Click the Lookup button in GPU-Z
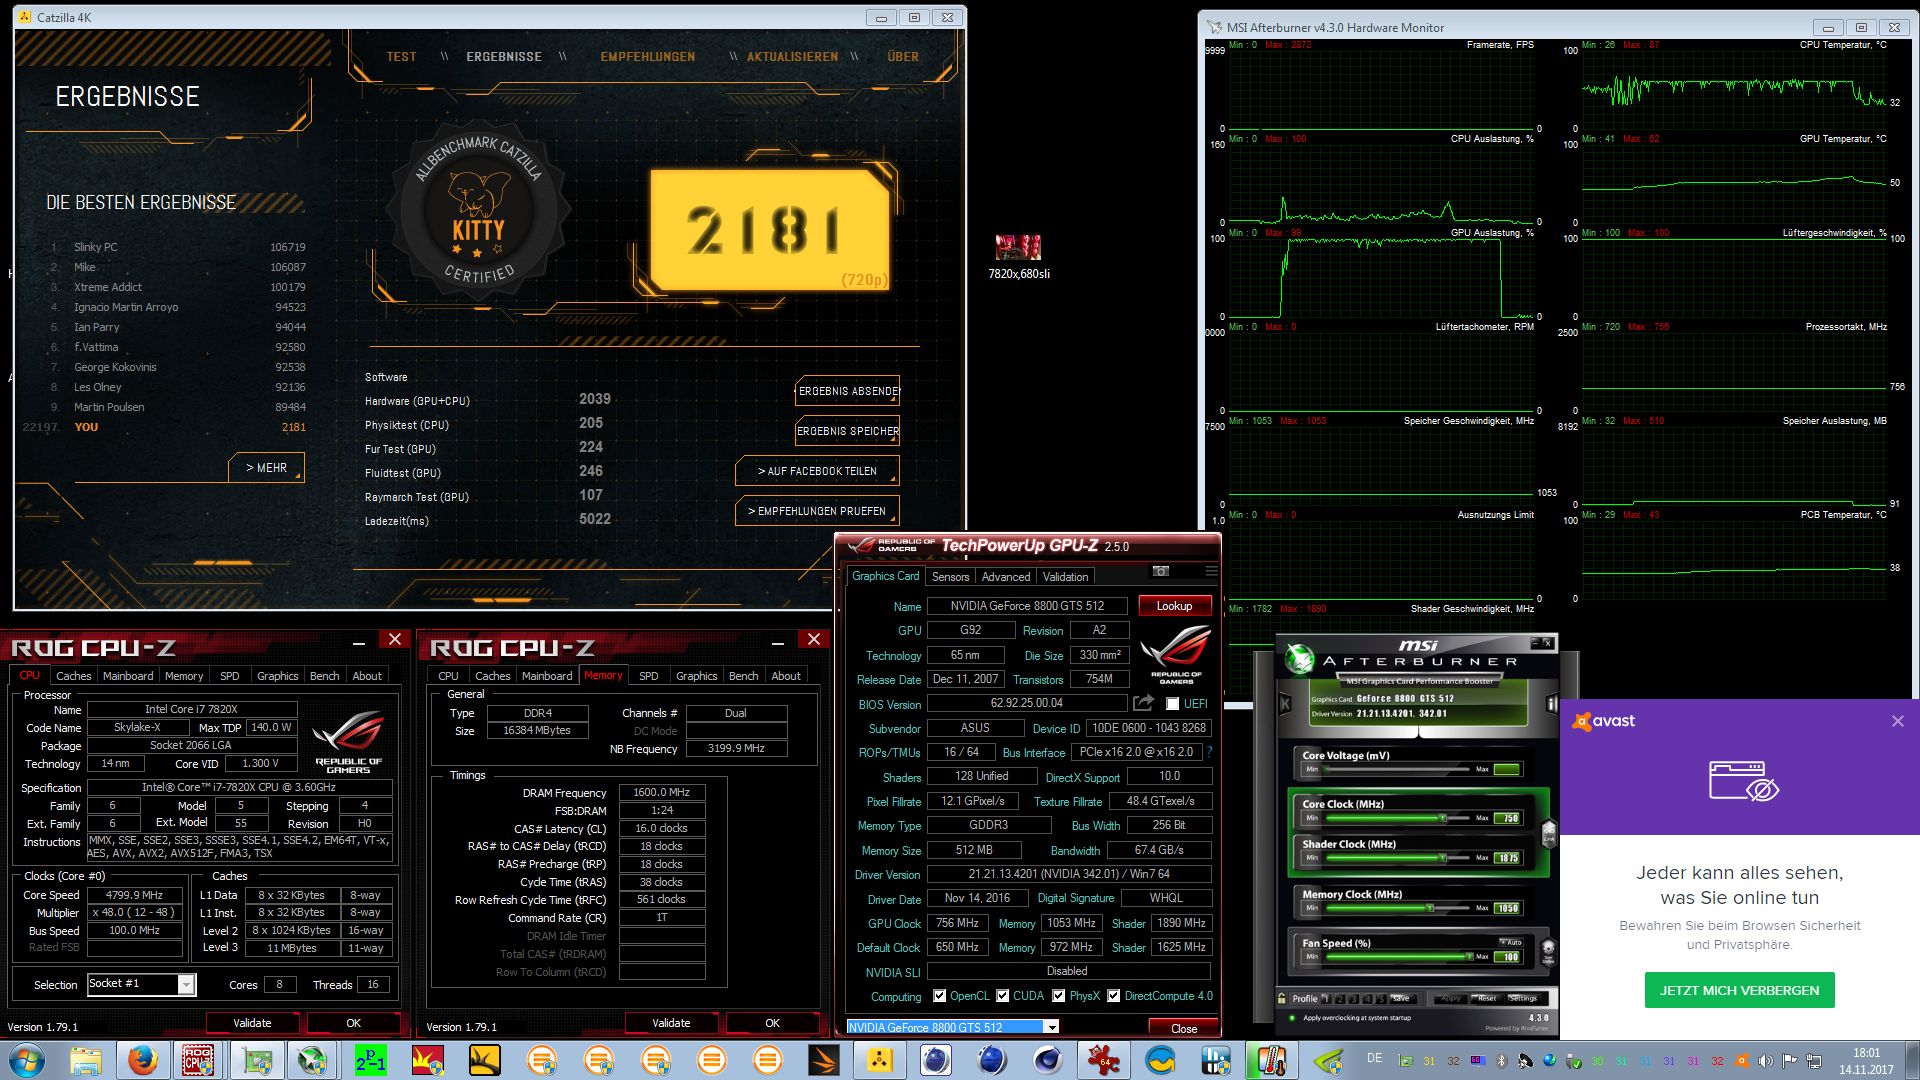Image resolution: width=1920 pixels, height=1080 pixels. [1174, 606]
